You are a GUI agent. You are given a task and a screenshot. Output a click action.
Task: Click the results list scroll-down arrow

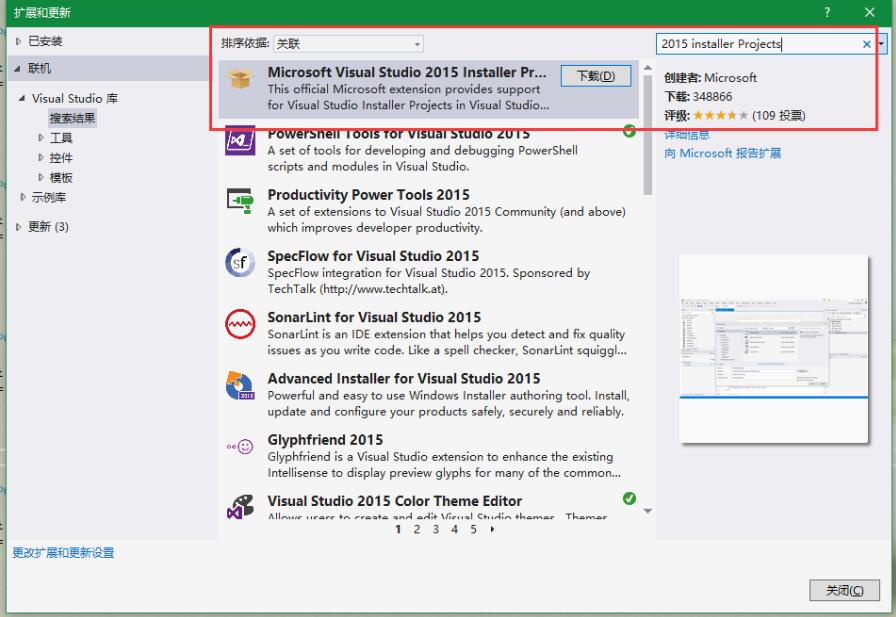pos(647,511)
